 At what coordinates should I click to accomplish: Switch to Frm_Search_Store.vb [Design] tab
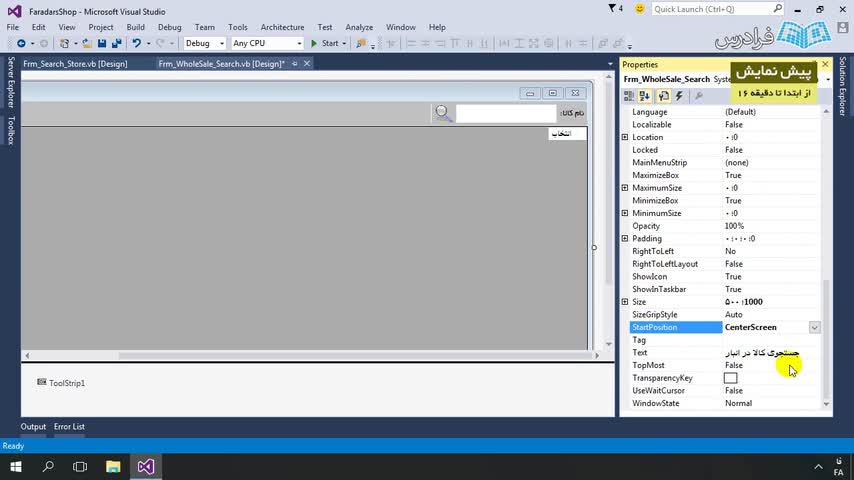pos(75,64)
